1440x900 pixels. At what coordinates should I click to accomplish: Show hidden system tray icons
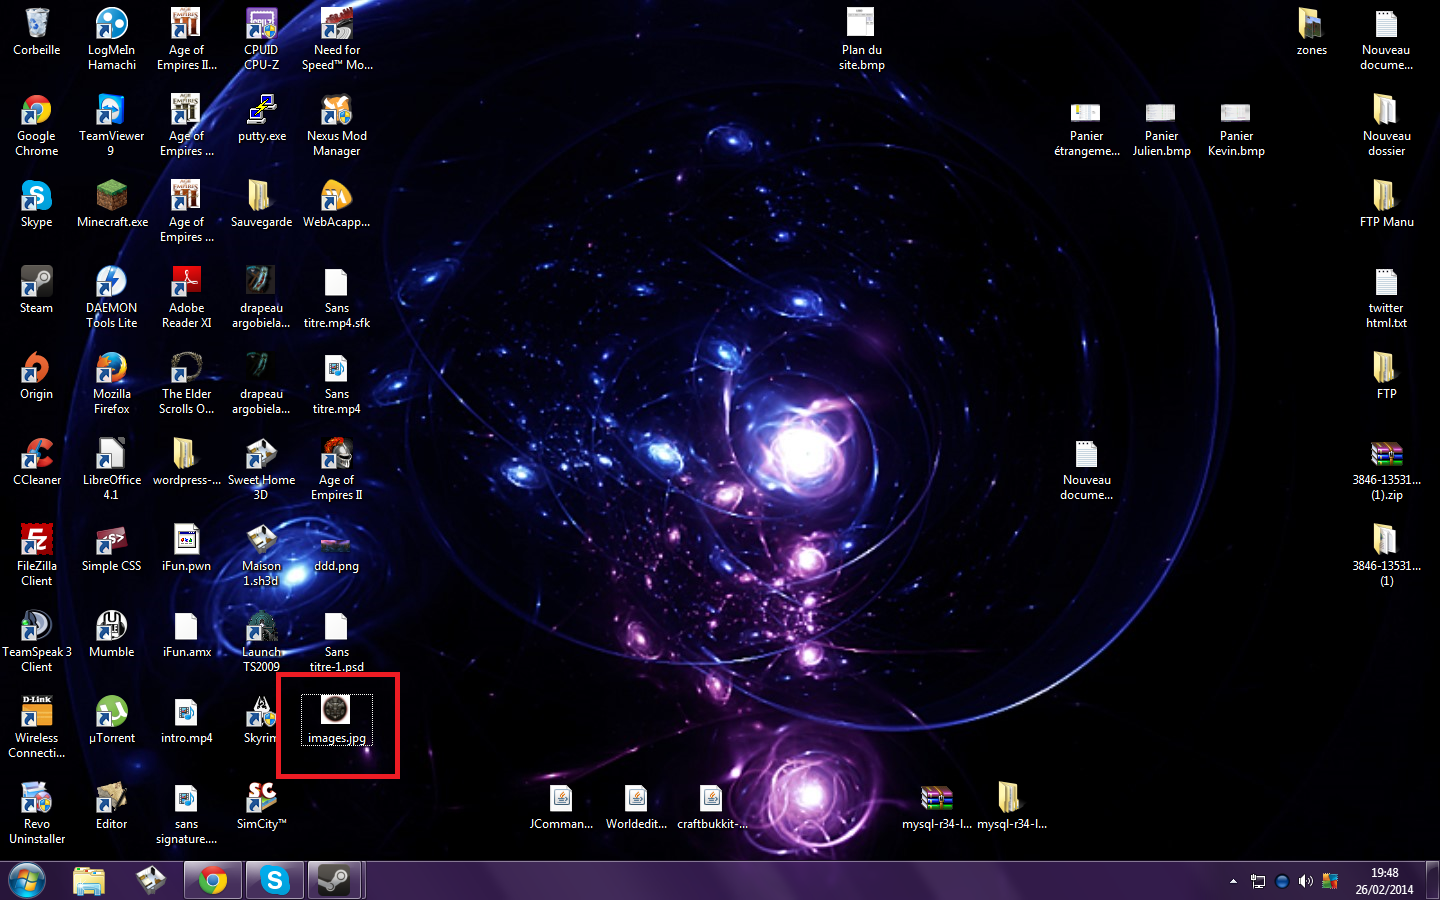pyautogui.click(x=1233, y=881)
